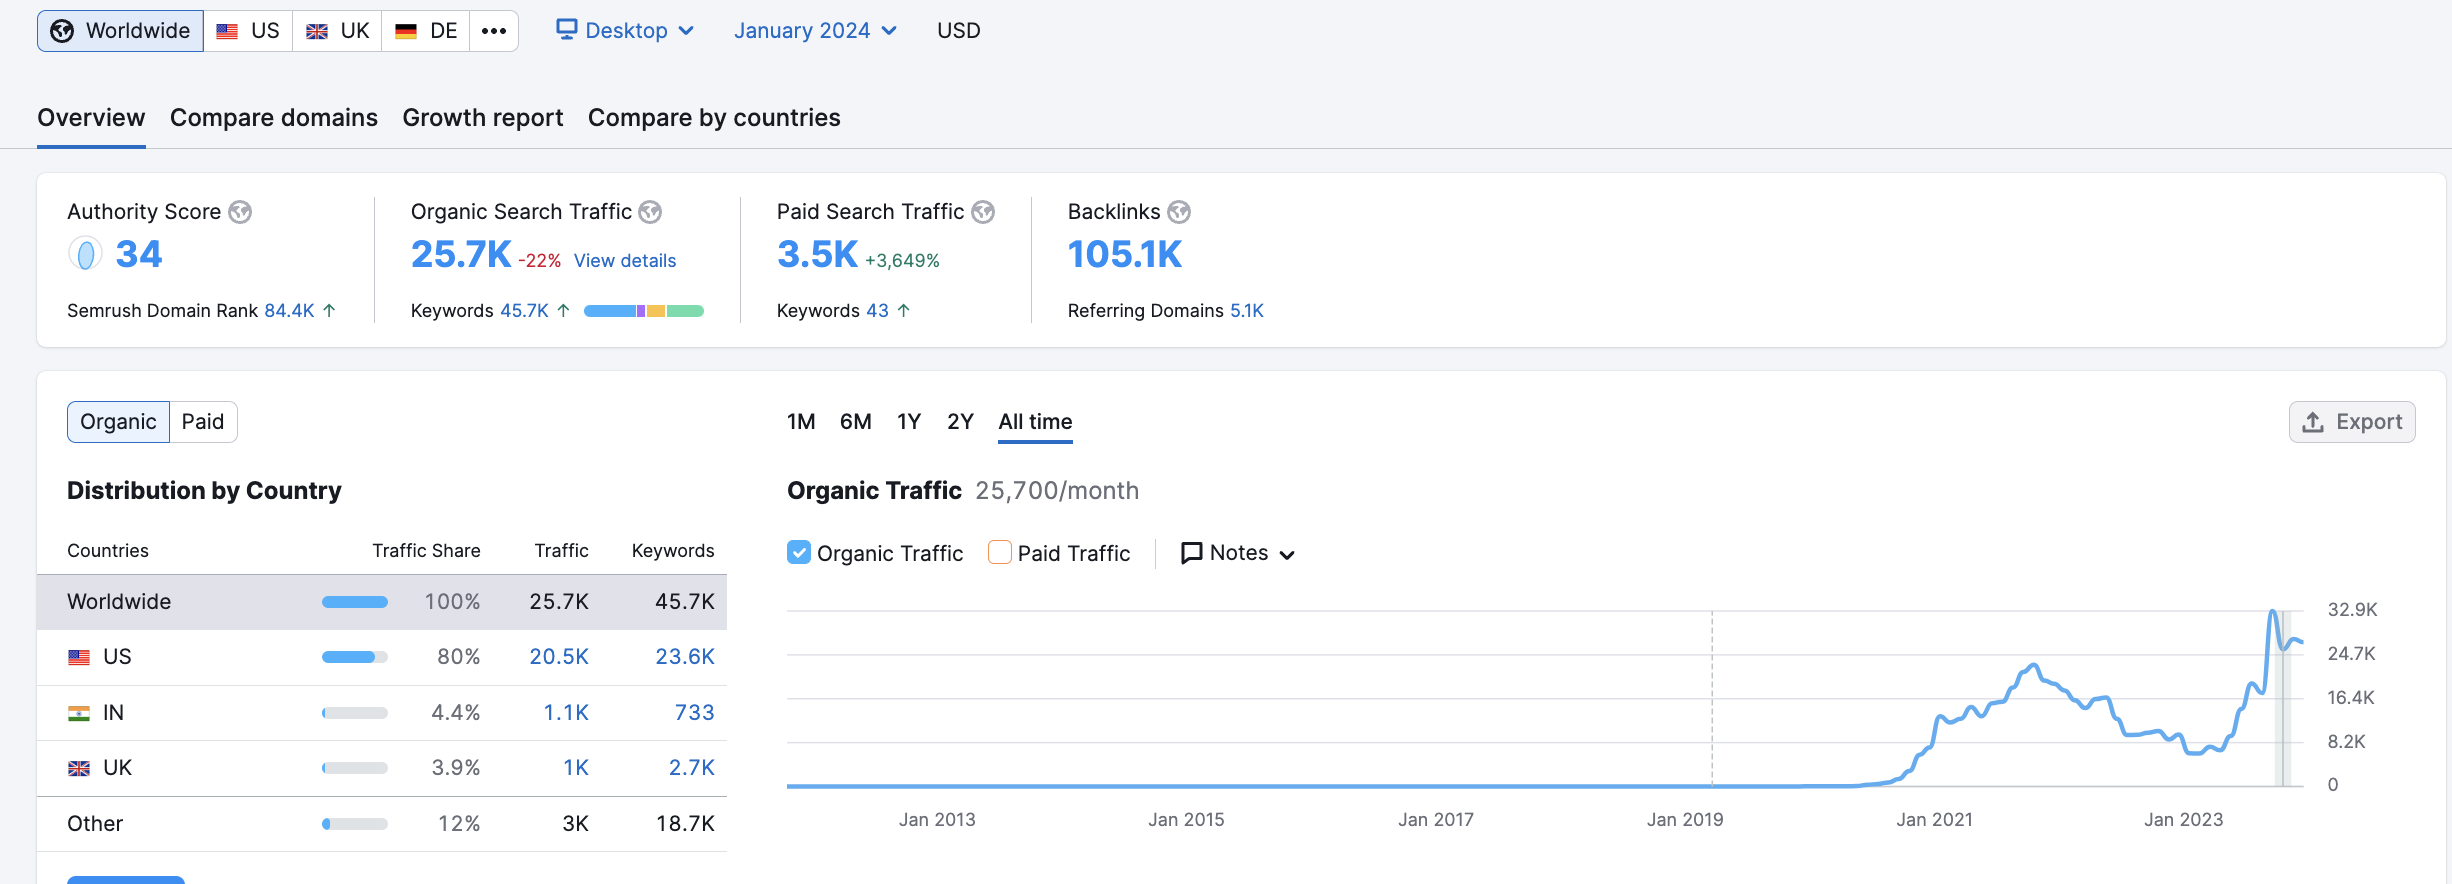Click the US flag icon in country table
Viewport: 2452px width, 884px height.
[x=79, y=657]
